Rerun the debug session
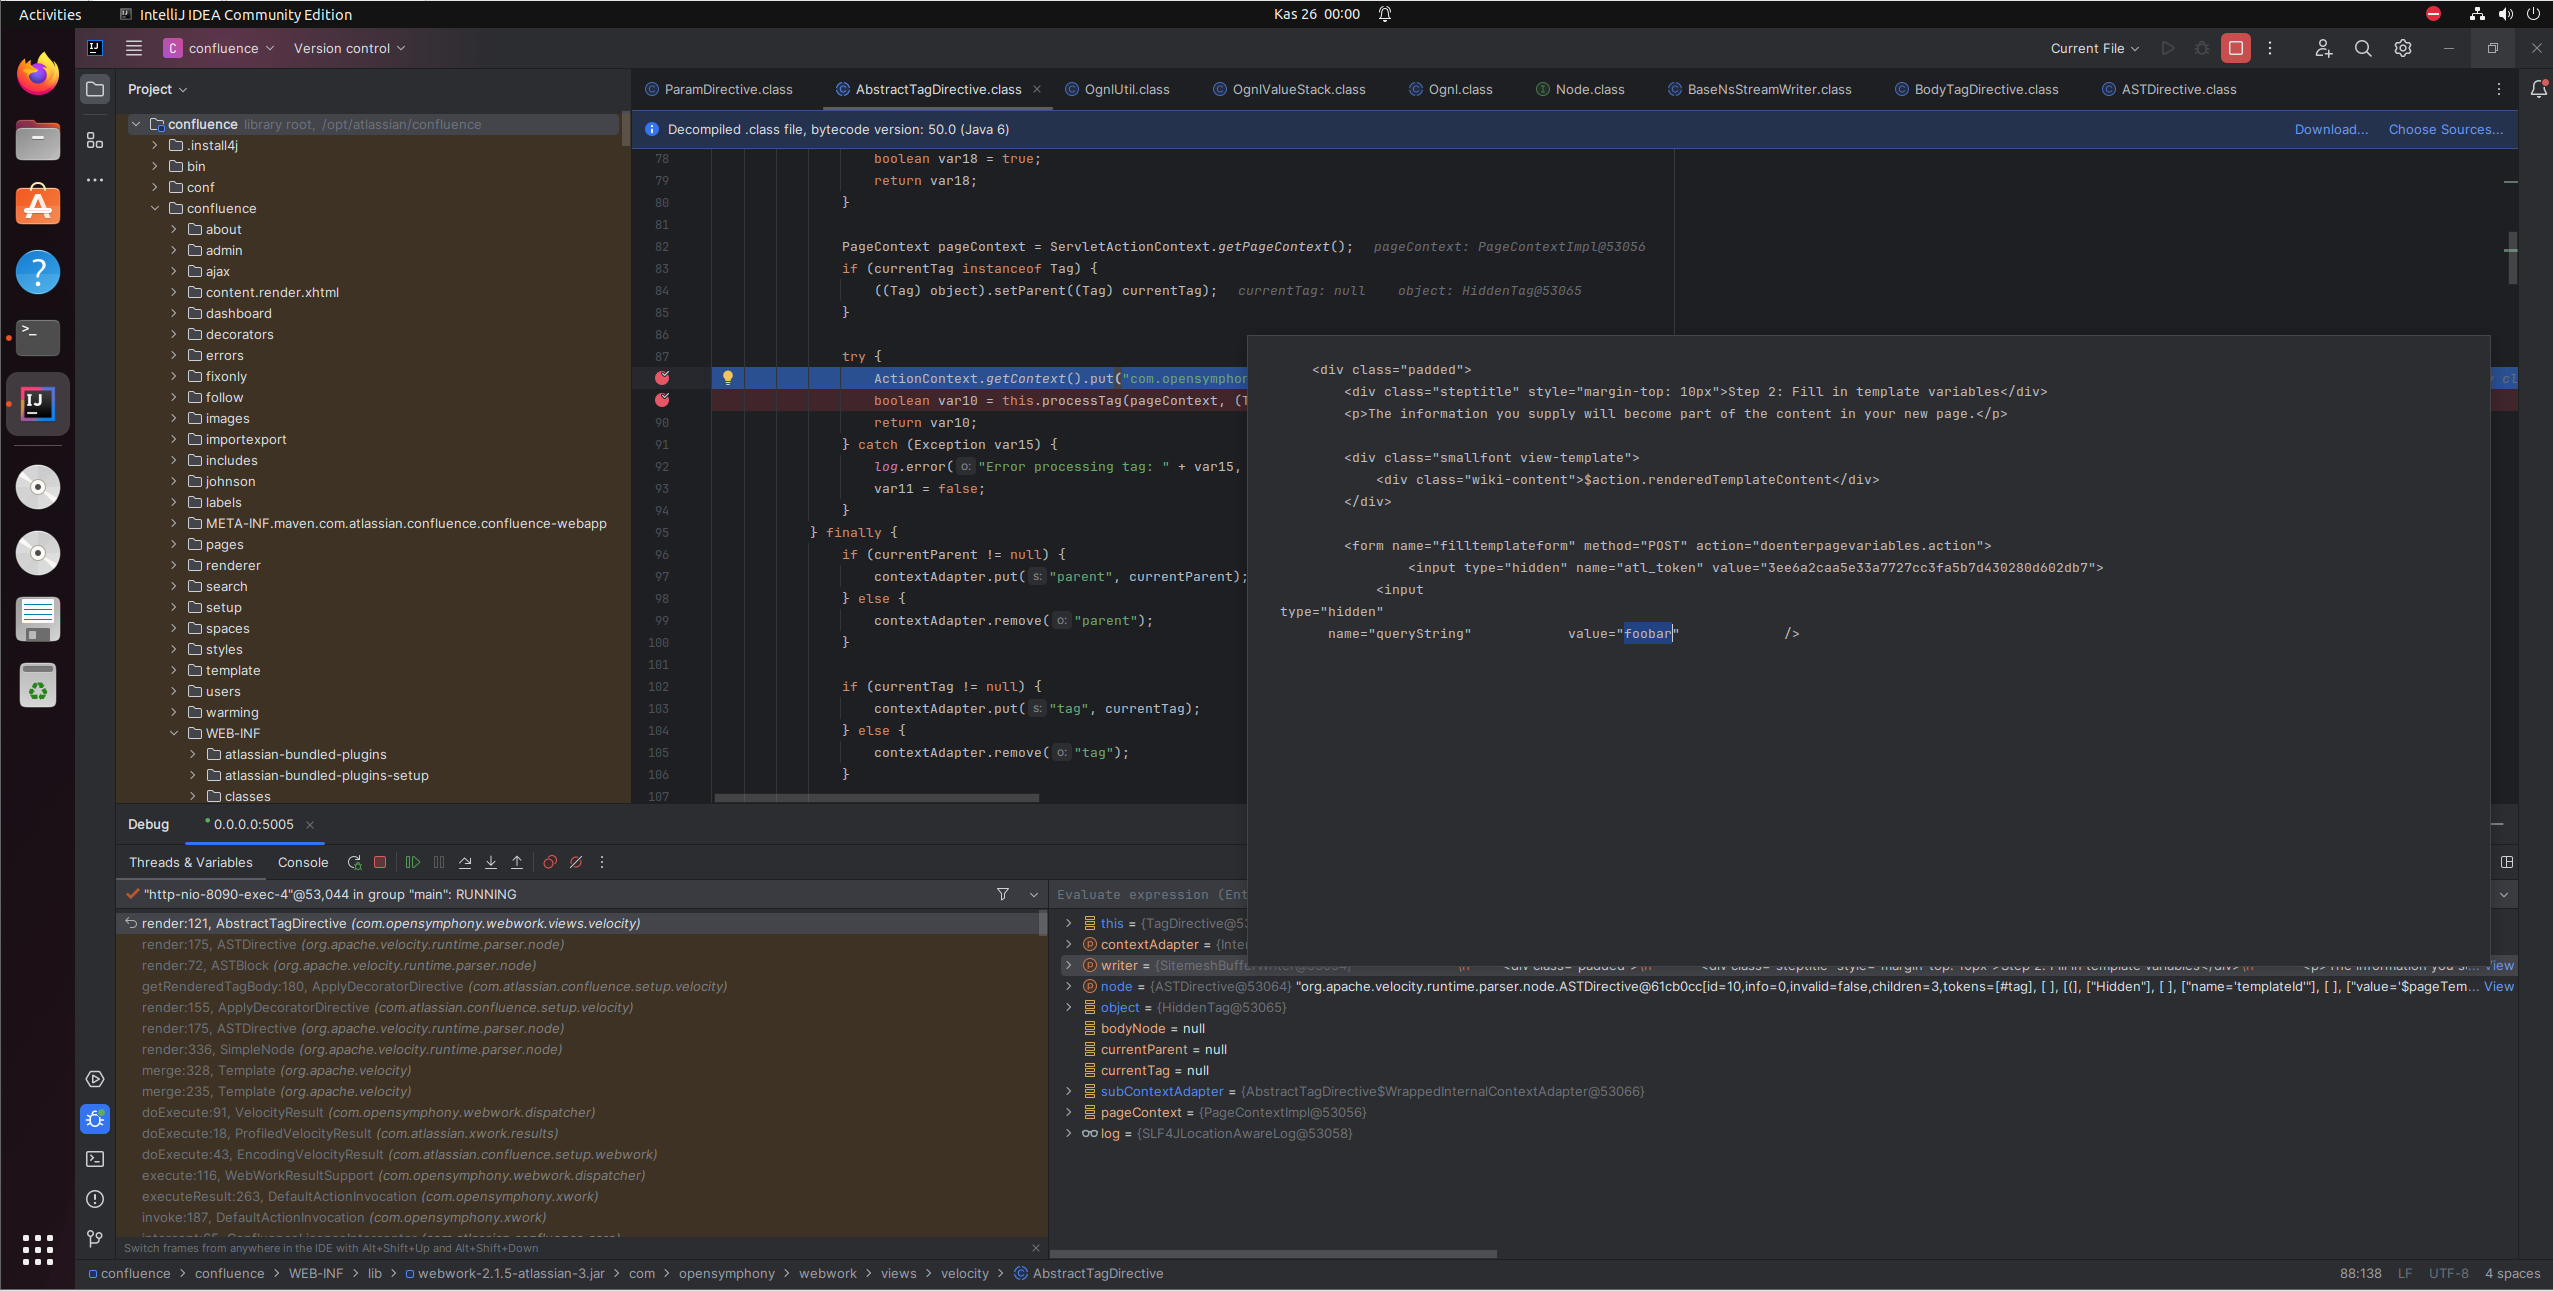The width and height of the screenshot is (2553, 1291). click(x=354, y=862)
